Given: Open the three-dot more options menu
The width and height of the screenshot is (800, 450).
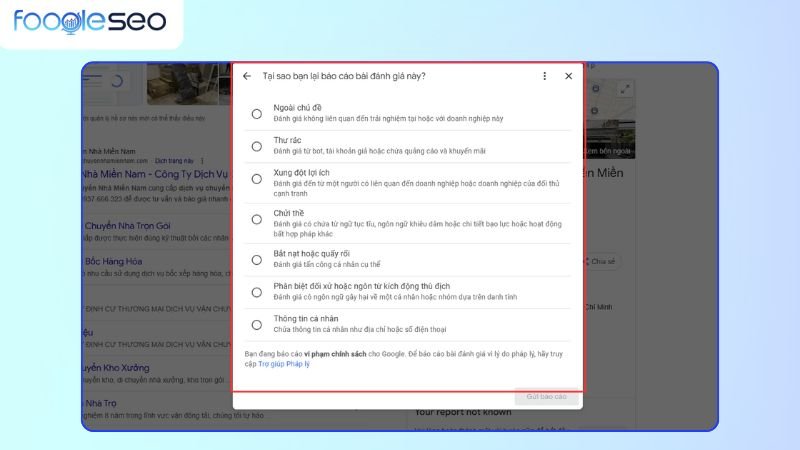Looking at the screenshot, I should tap(544, 76).
